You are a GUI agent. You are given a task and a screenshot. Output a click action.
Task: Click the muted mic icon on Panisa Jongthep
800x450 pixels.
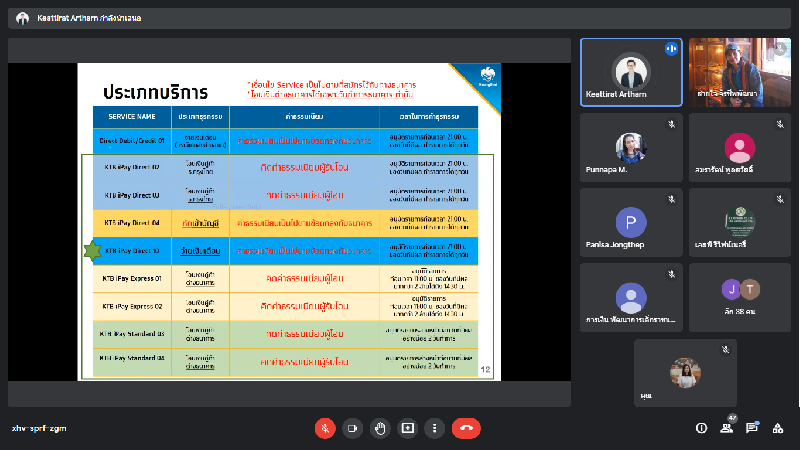[671, 198]
